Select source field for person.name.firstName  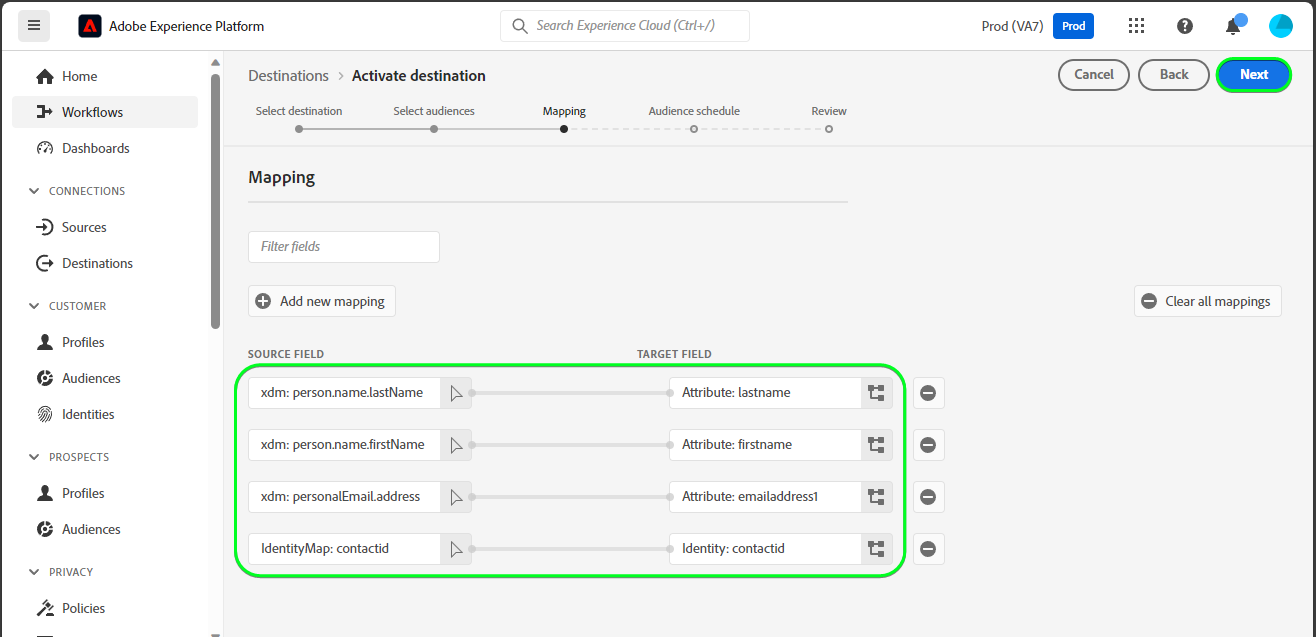456,445
